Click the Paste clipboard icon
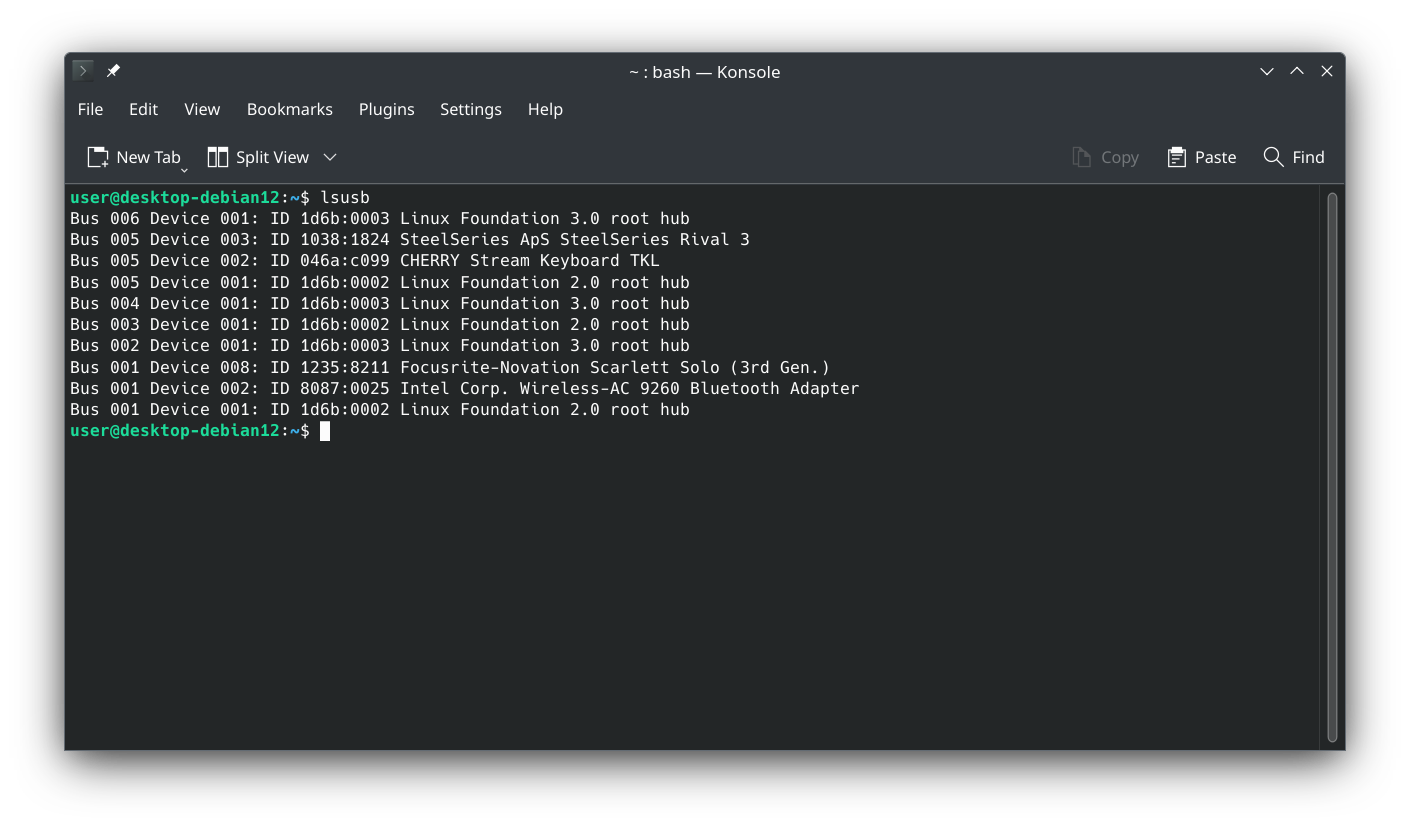The width and height of the screenshot is (1410, 827). click(1177, 157)
